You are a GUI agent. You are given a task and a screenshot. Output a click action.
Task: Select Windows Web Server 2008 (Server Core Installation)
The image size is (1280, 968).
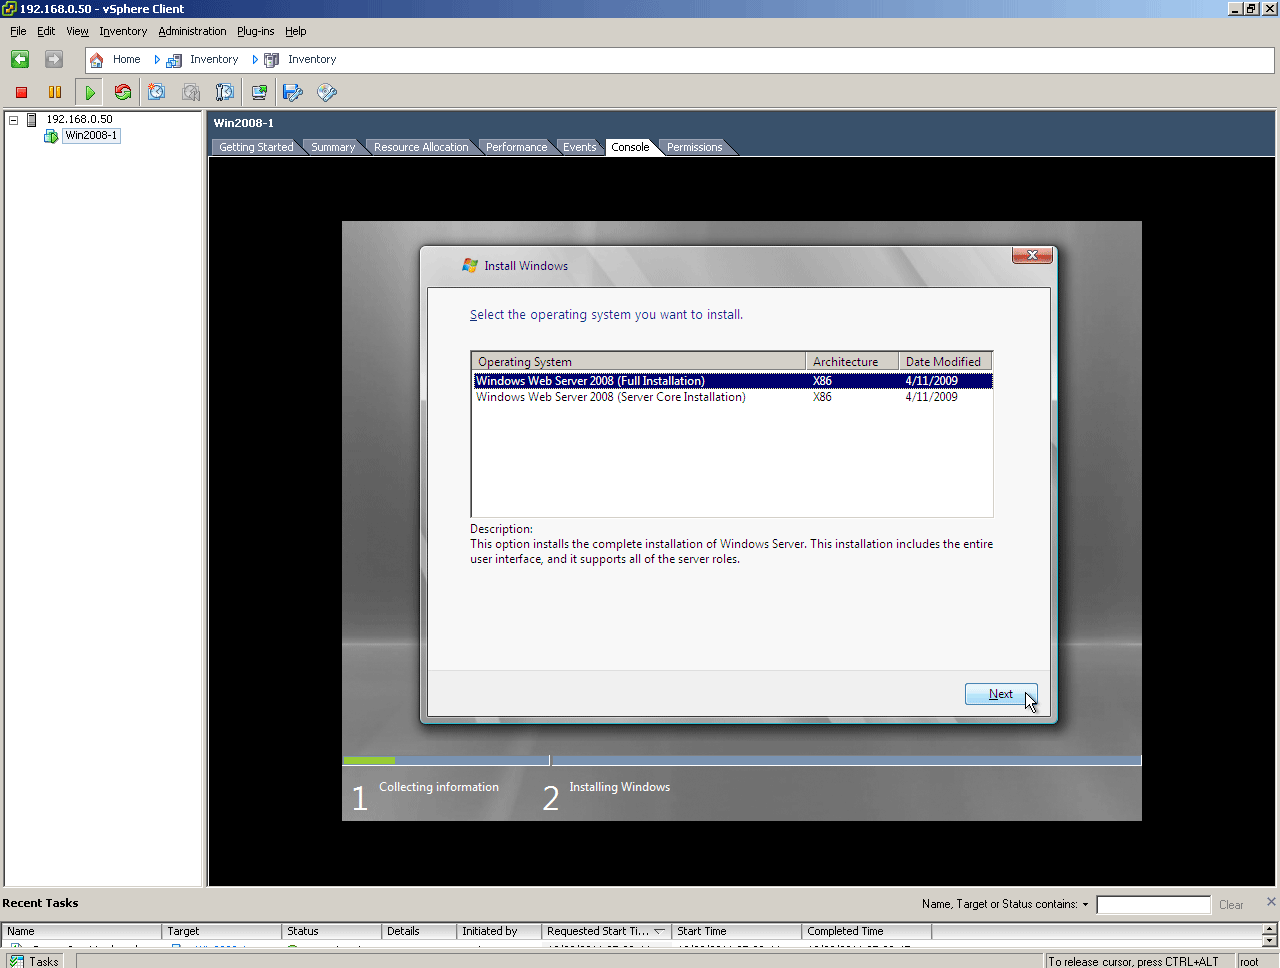(732, 397)
